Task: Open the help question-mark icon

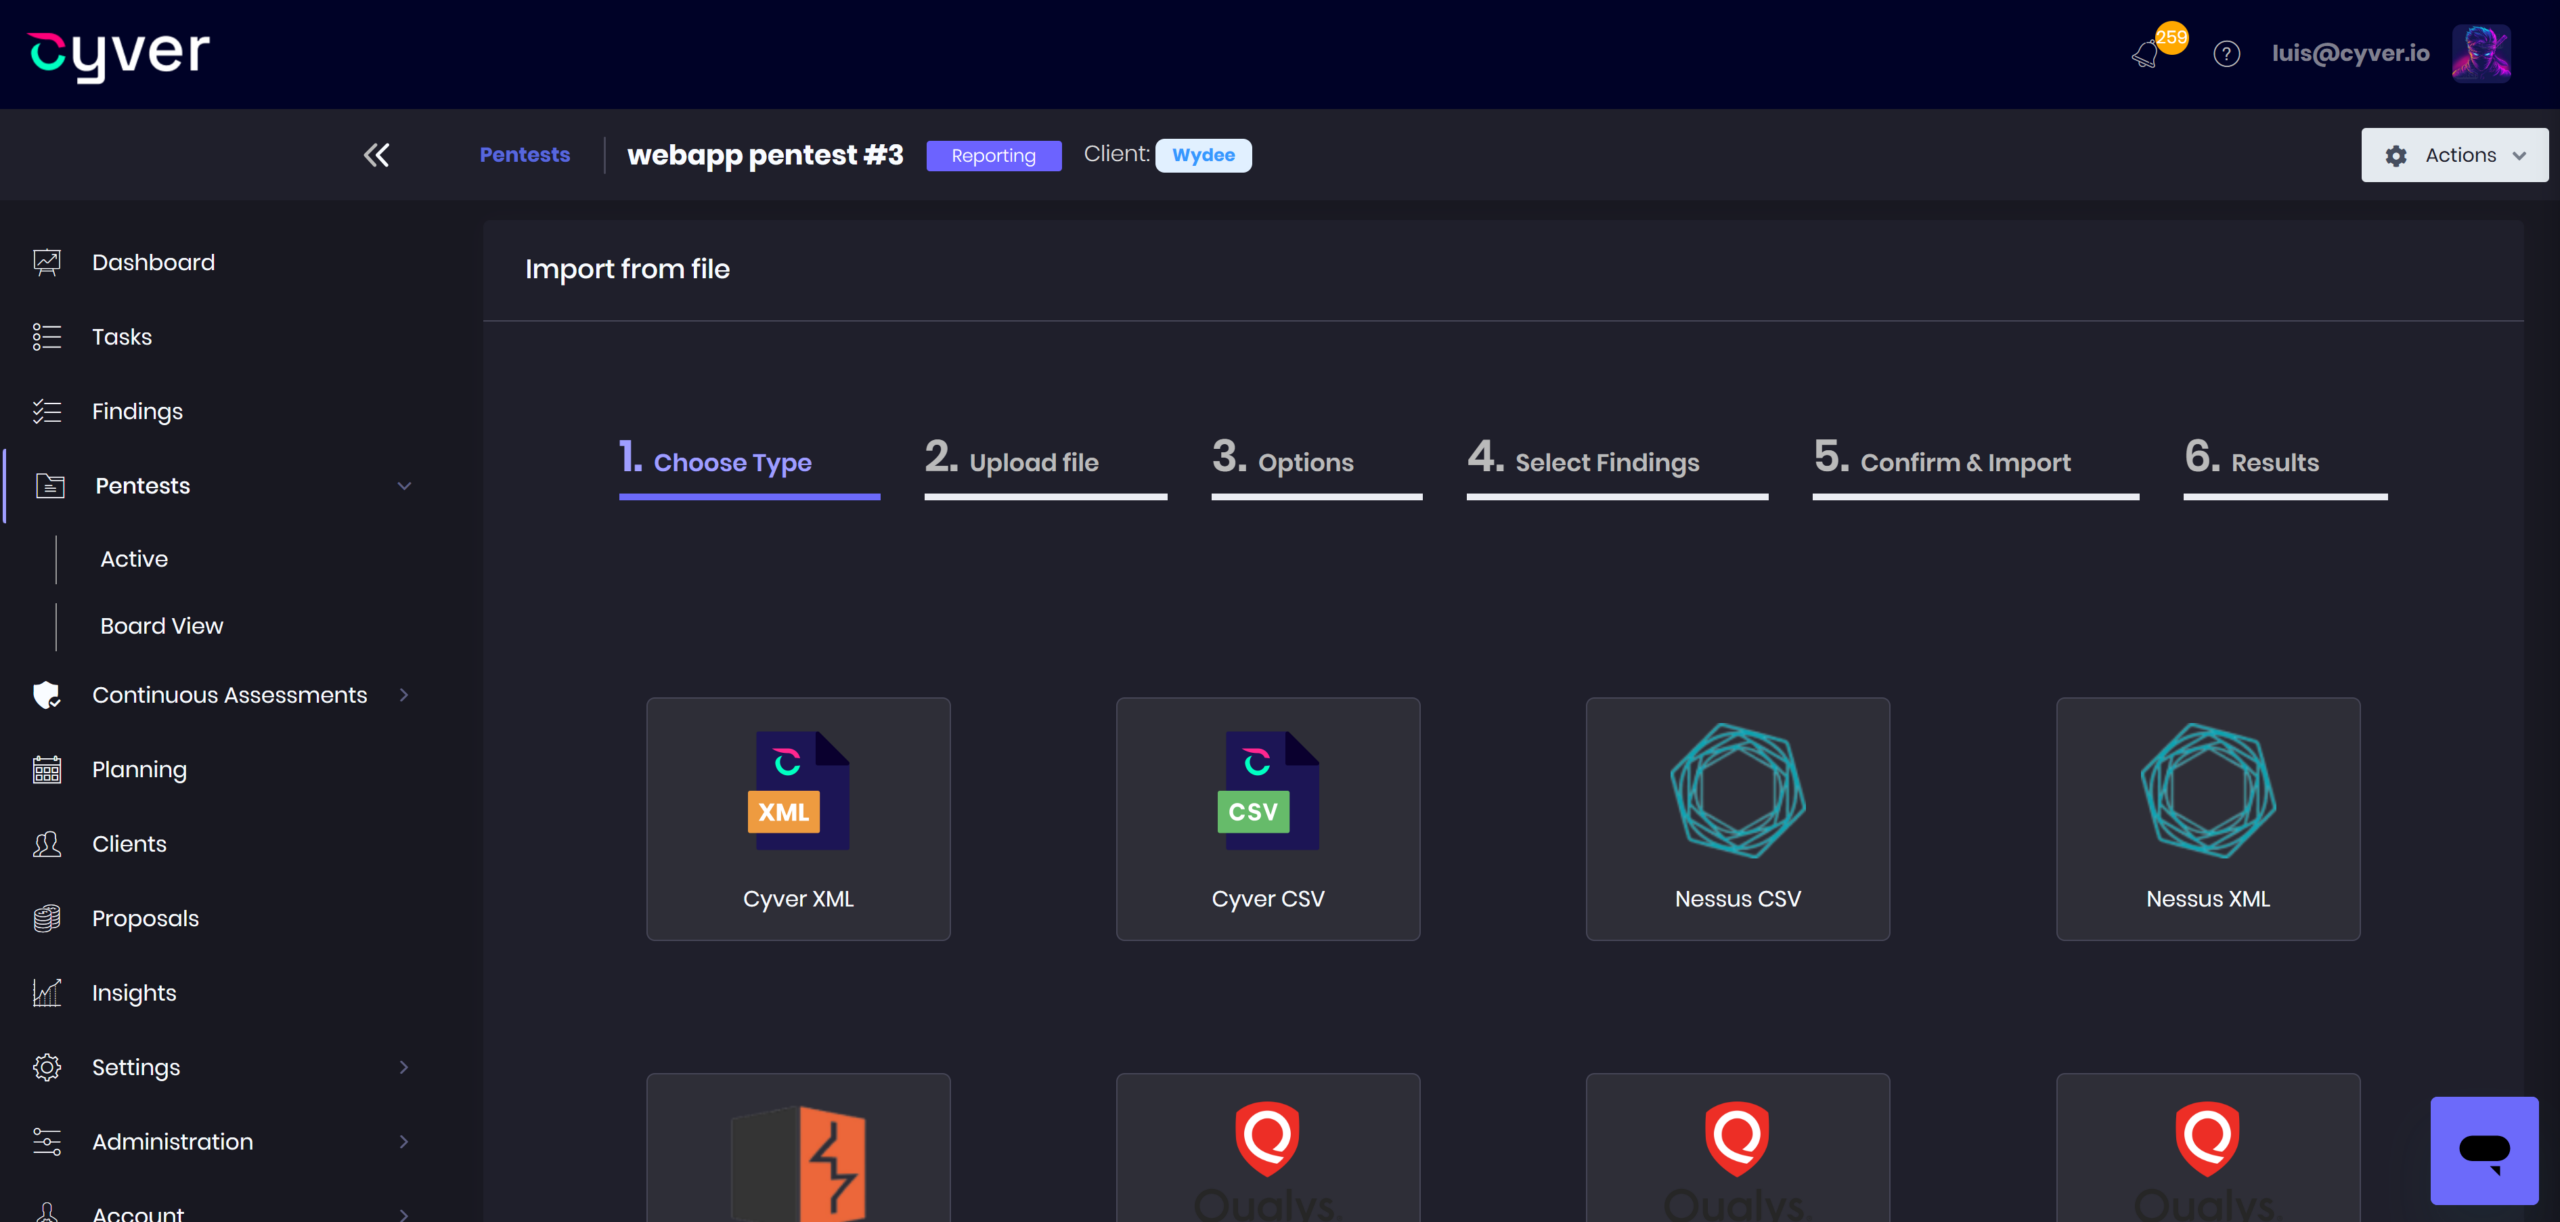Action: pos(2226,54)
